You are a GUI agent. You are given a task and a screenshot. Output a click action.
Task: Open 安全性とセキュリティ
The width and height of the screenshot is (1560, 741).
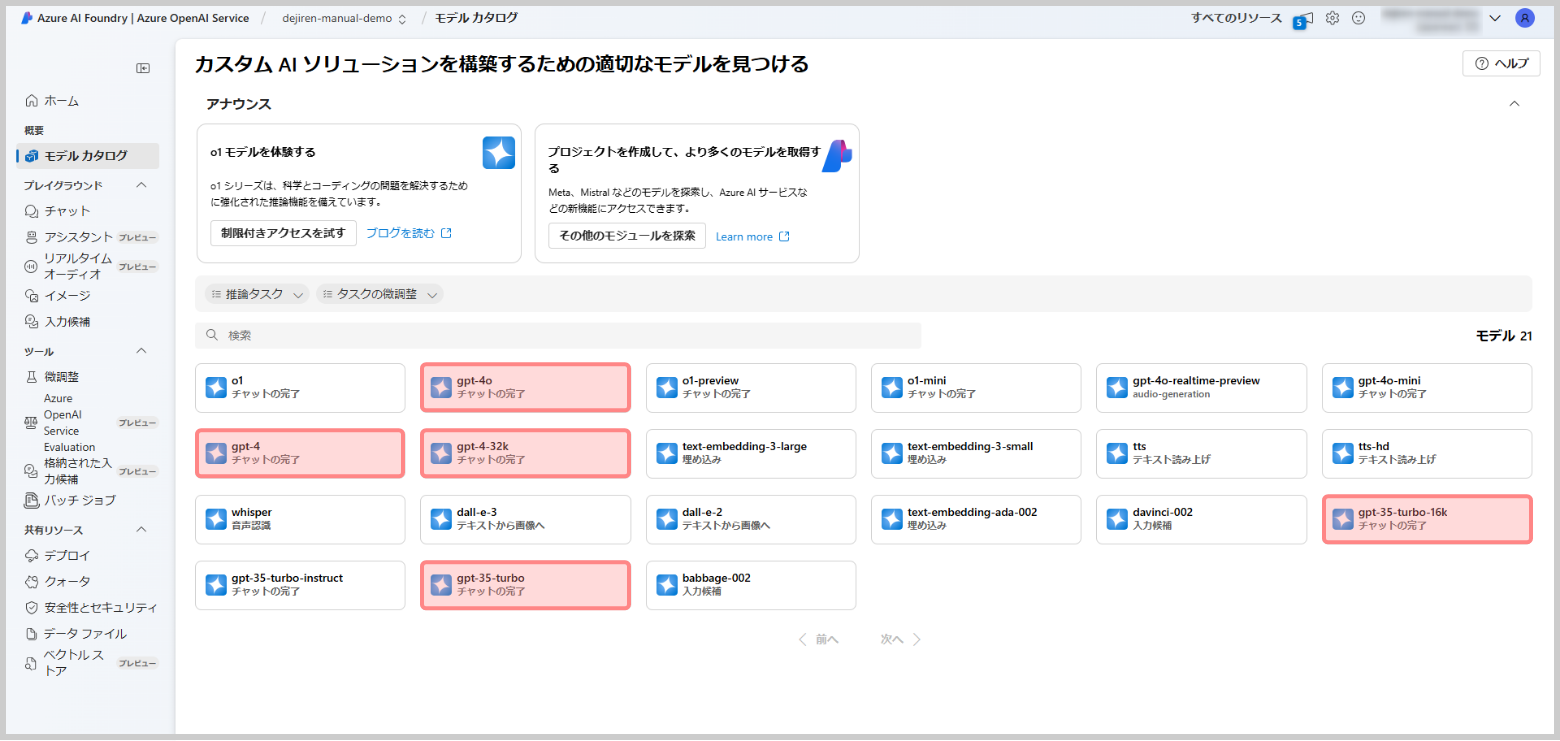coord(89,607)
